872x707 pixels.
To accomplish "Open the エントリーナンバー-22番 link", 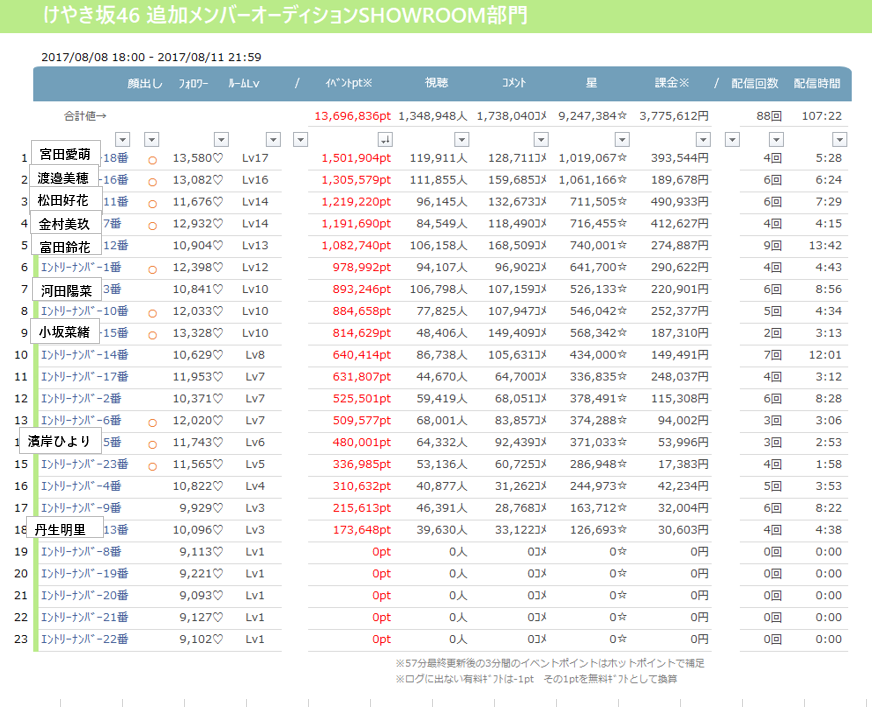I will pyautogui.click(x=85, y=639).
